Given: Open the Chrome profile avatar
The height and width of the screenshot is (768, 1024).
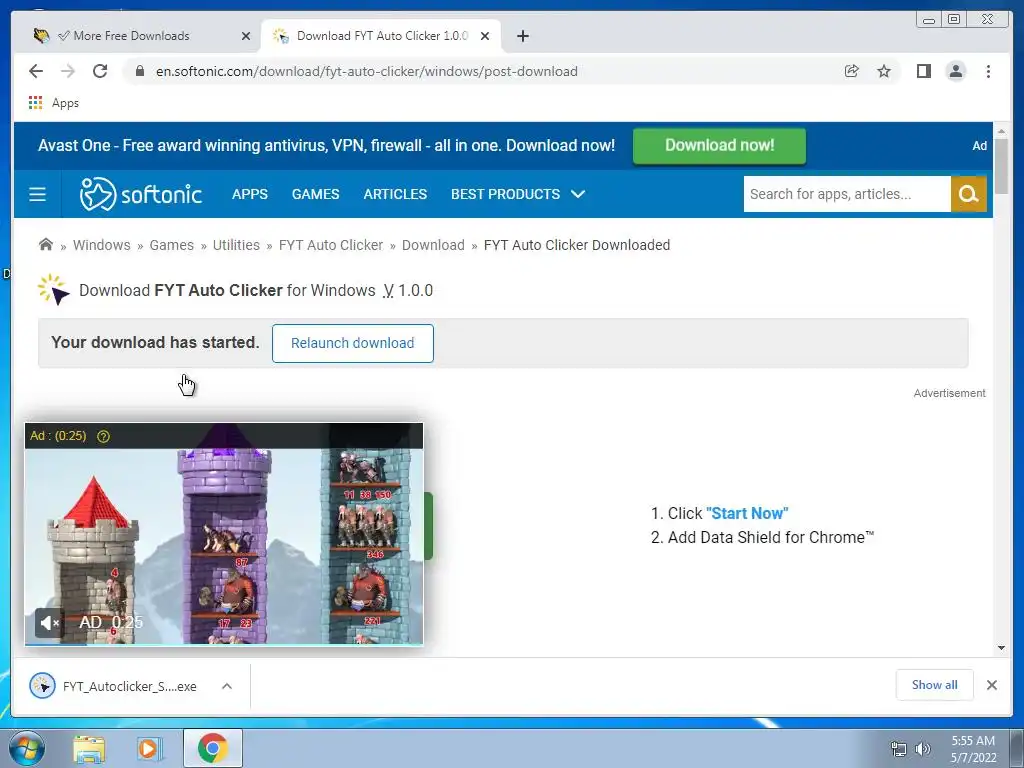Looking at the screenshot, I should point(955,71).
